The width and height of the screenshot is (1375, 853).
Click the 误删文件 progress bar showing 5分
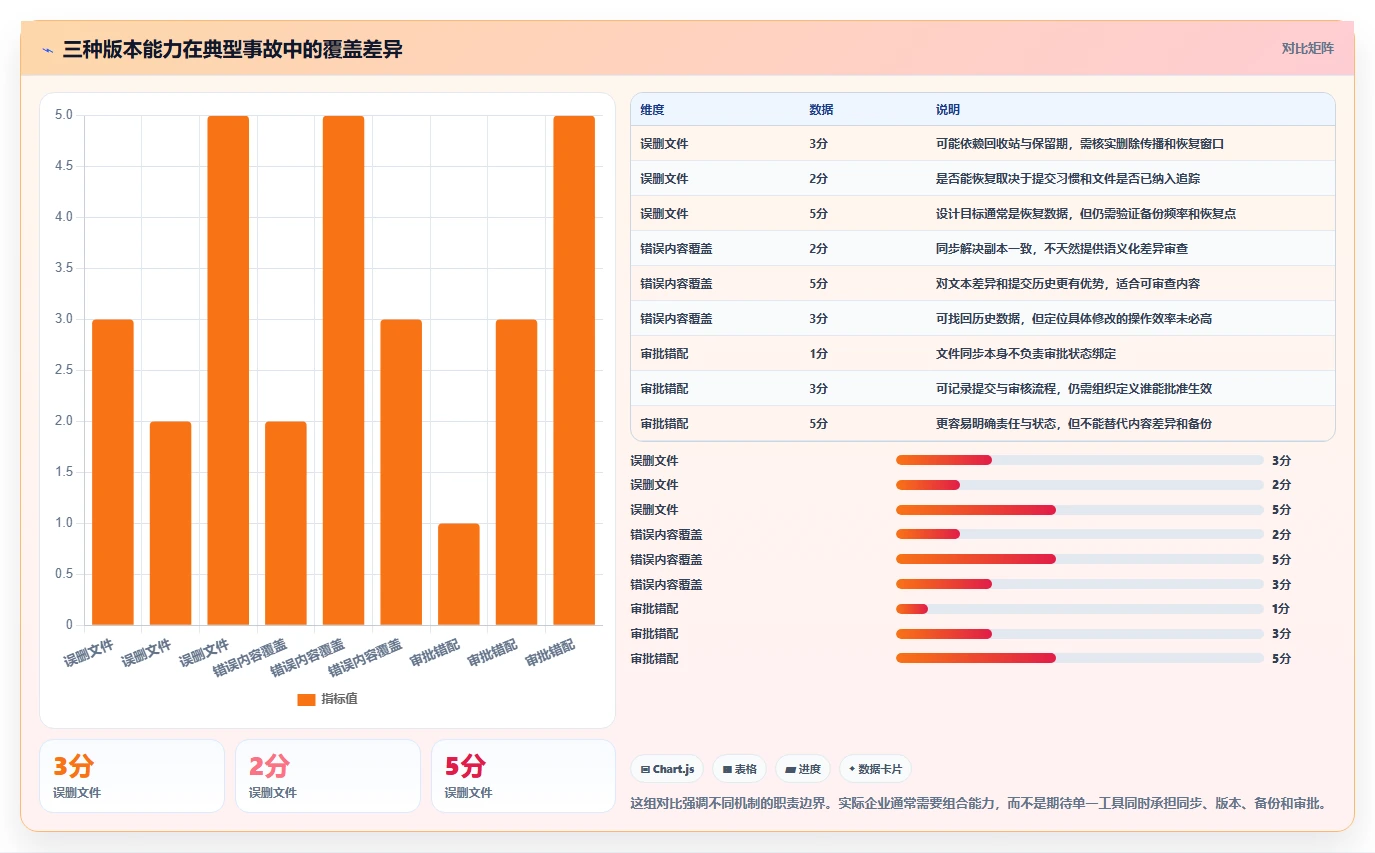(1080, 510)
